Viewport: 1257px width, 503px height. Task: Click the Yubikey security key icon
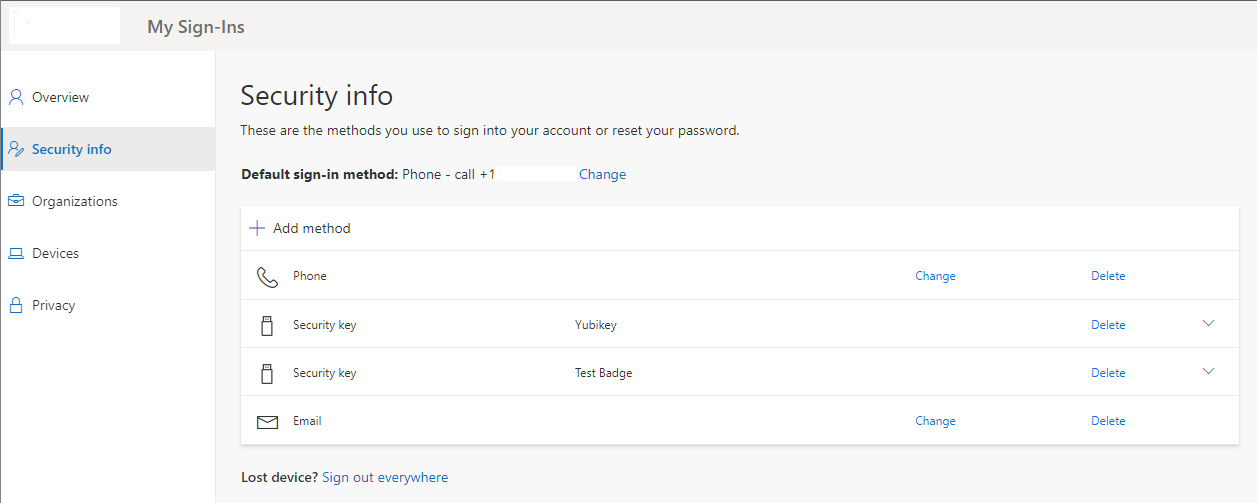pyautogui.click(x=267, y=325)
